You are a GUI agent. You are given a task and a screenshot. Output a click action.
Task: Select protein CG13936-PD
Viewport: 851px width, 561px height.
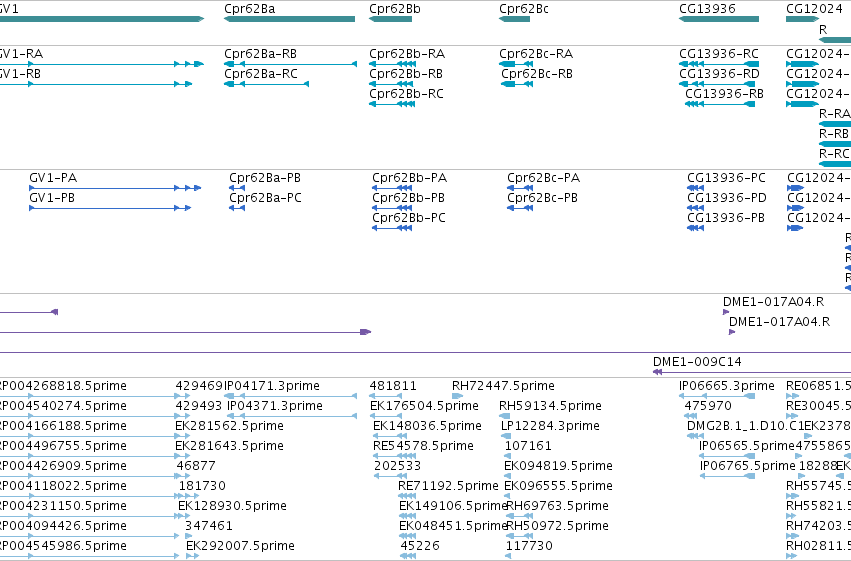click(727, 198)
